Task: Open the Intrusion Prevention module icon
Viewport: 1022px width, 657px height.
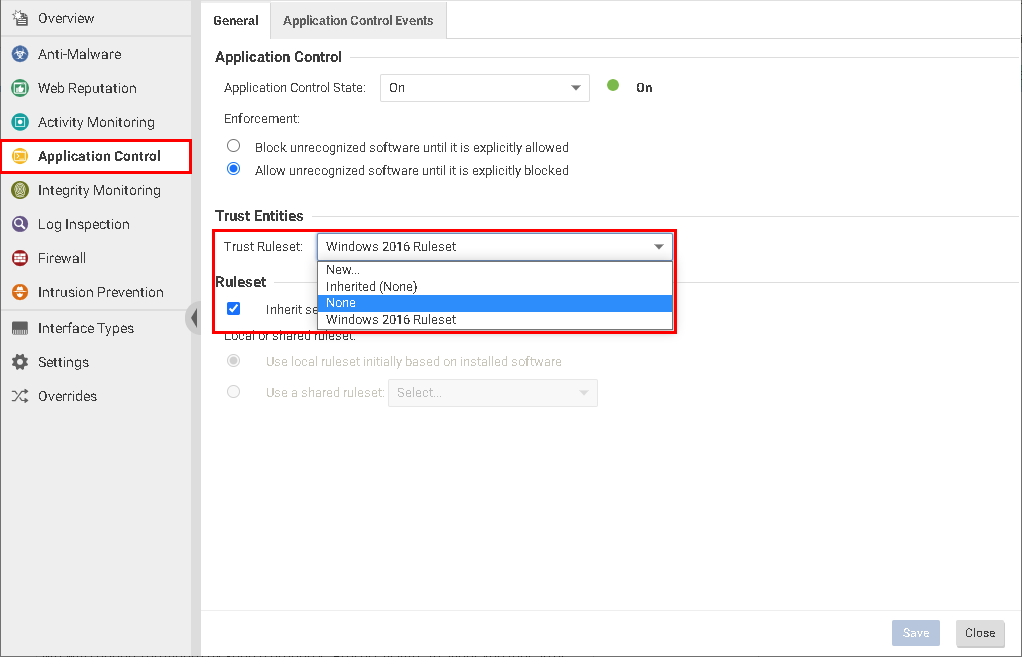Action: (x=20, y=292)
